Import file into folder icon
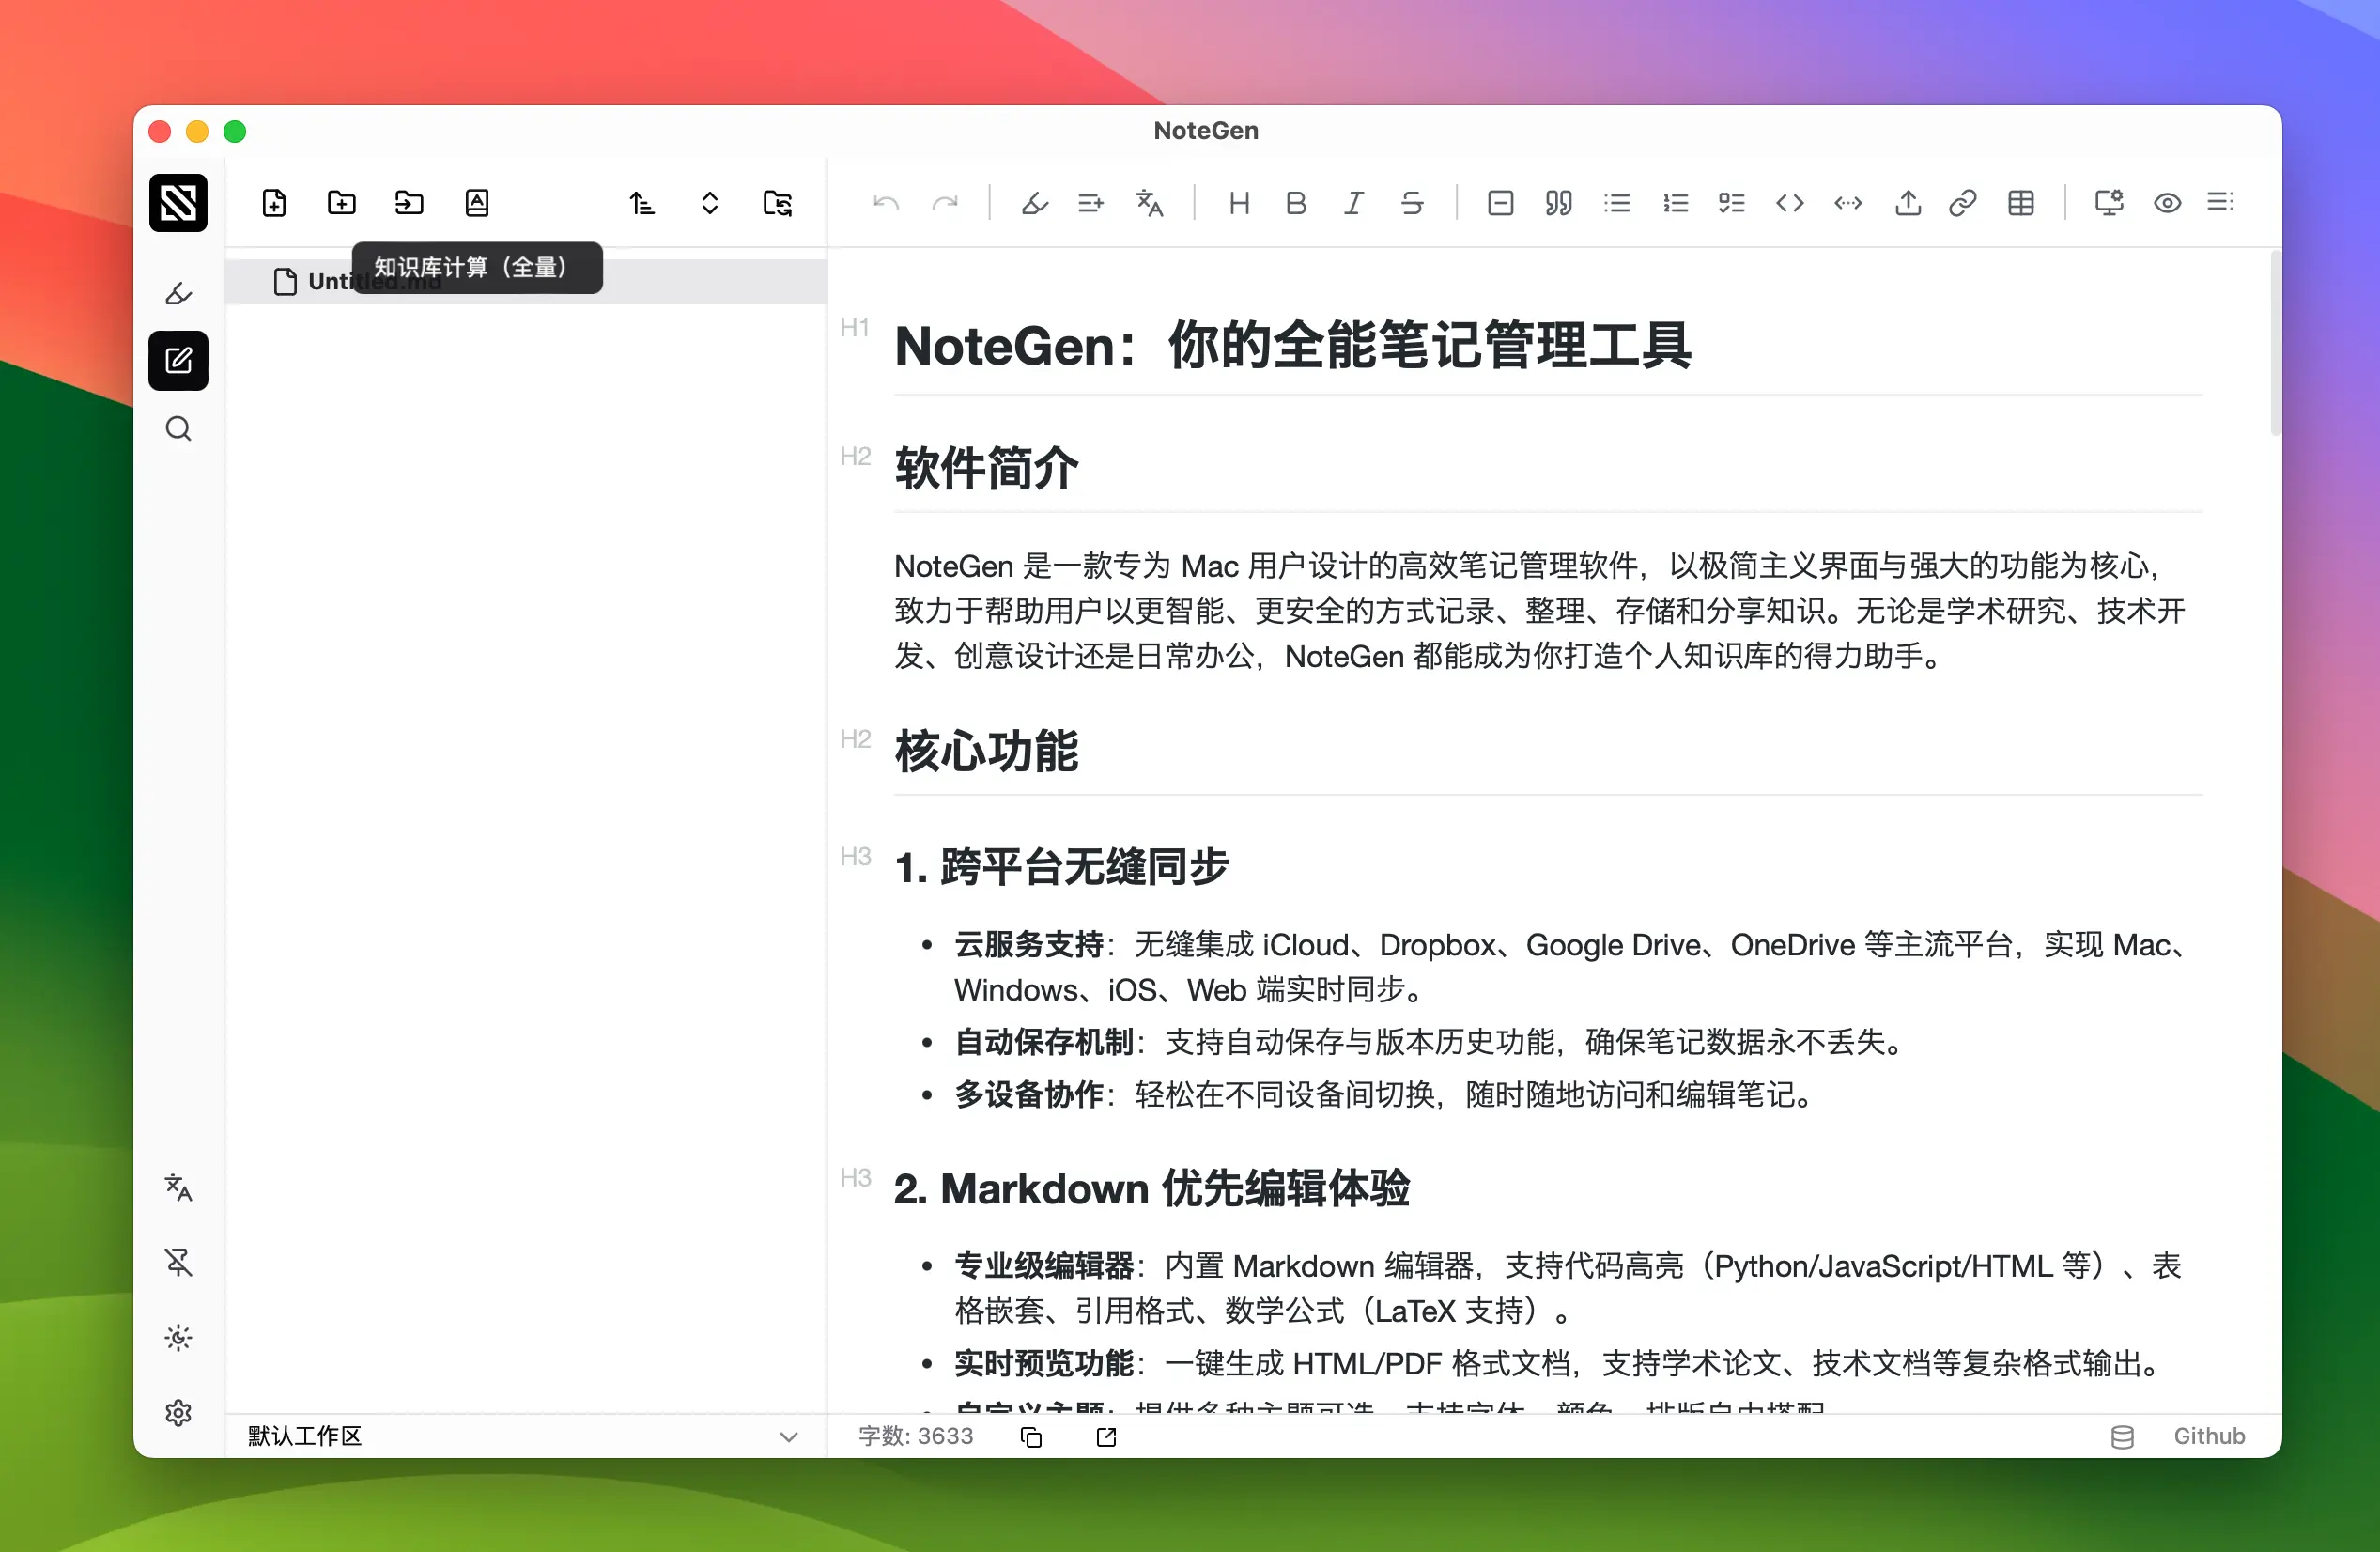The width and height of the screenshot is (2380, 1552). pyautogui.click(x=409, y=203)
